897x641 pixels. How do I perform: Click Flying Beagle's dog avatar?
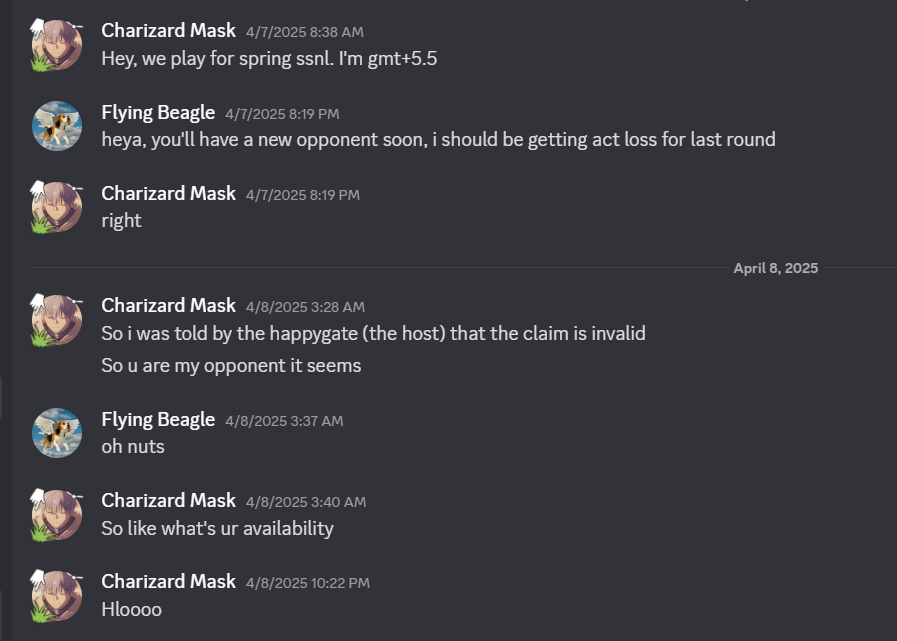[x=57, y=126]
